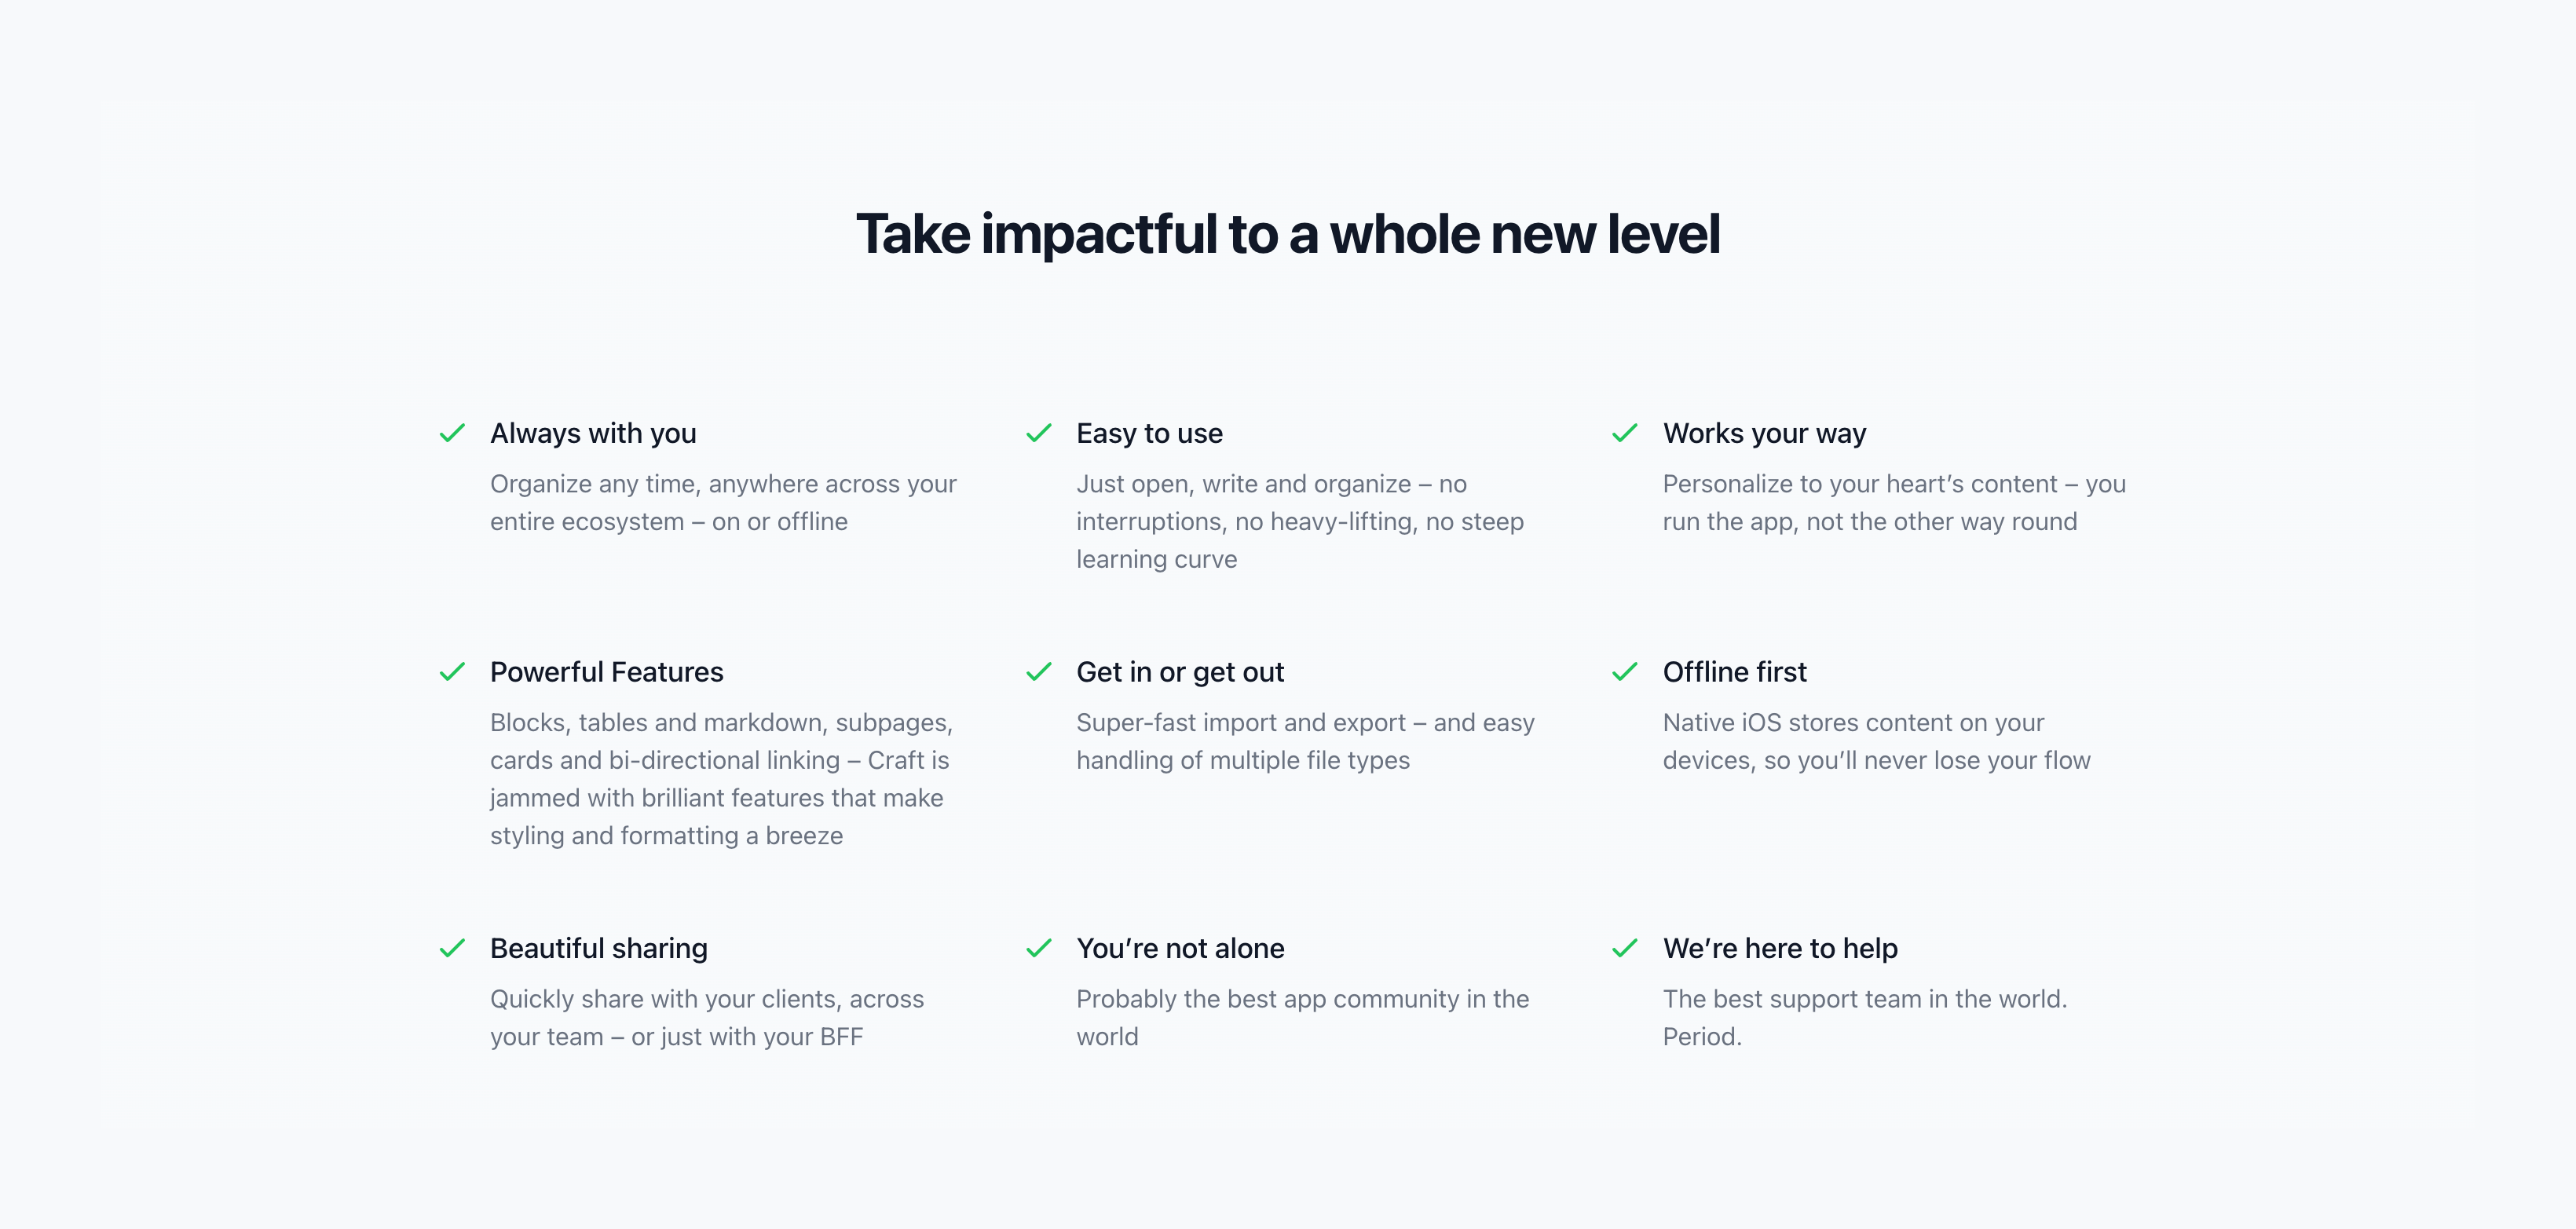This screenshot has width=2576, height=1229.
Task: Click the checkmark next to You're not alone
Action: 1039,948
